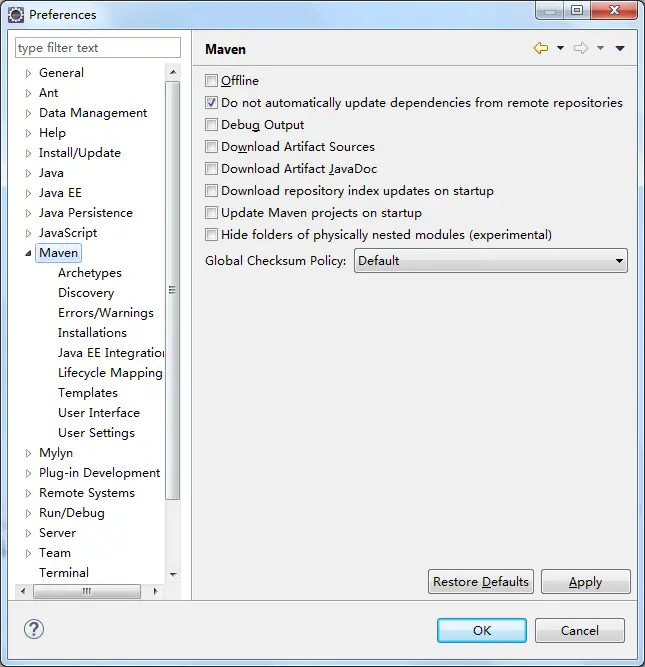Screen dimensions: 645x667
Task: Expand the Run/Debug node
Action: (29, 513)
